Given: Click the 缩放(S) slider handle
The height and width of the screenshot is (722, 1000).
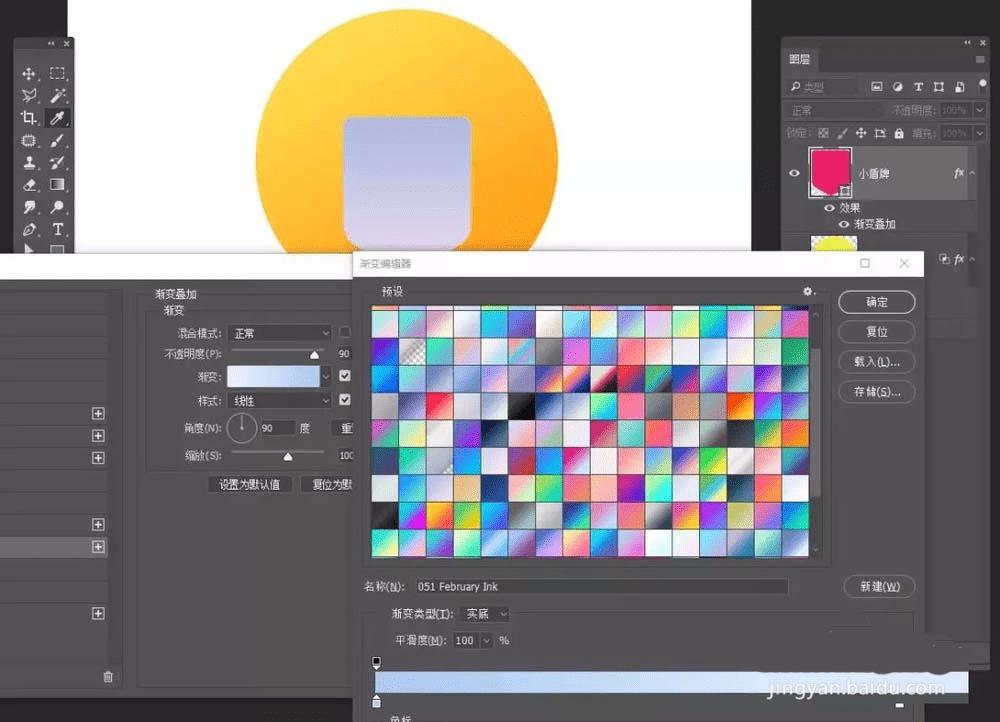Looking at the screenshot, I should coord(288,457).
